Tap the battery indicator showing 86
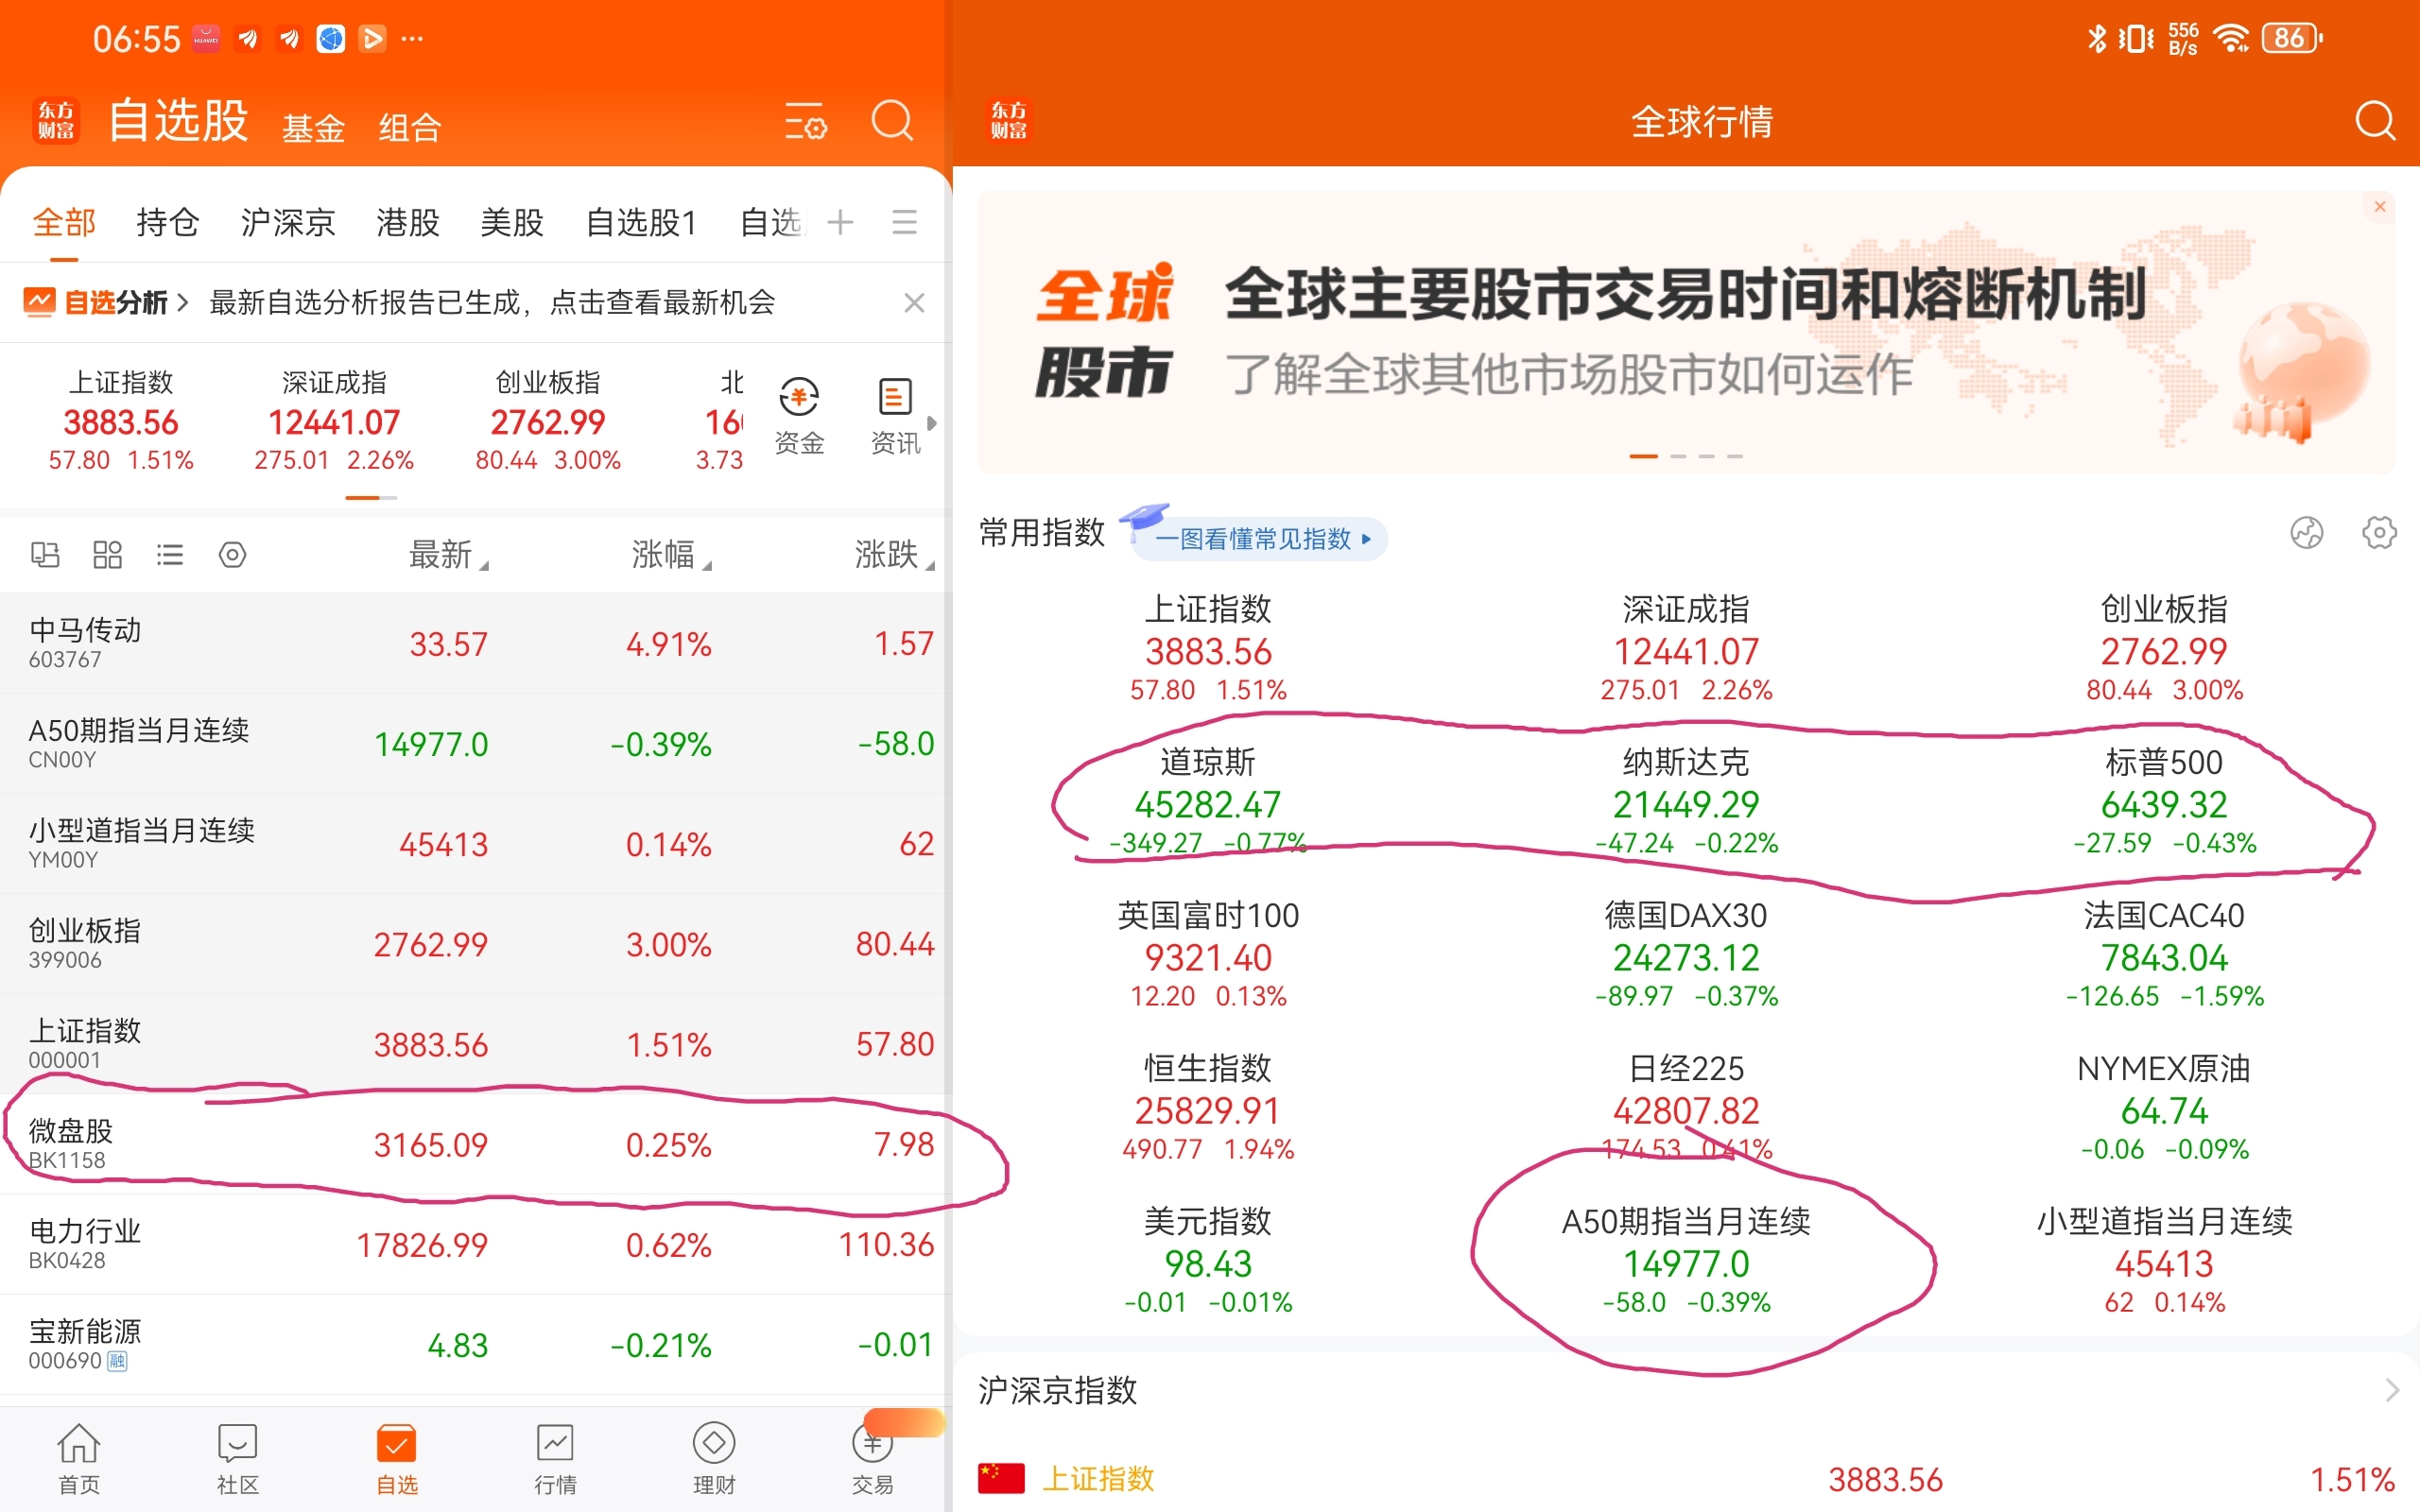 (x=2292, y=39)
